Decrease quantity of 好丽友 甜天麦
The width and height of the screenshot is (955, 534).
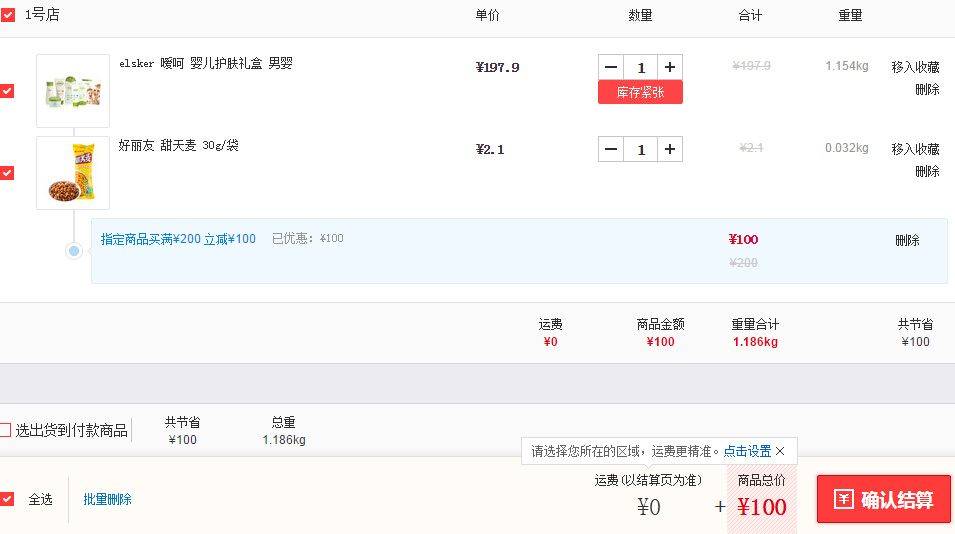point(611,149)
